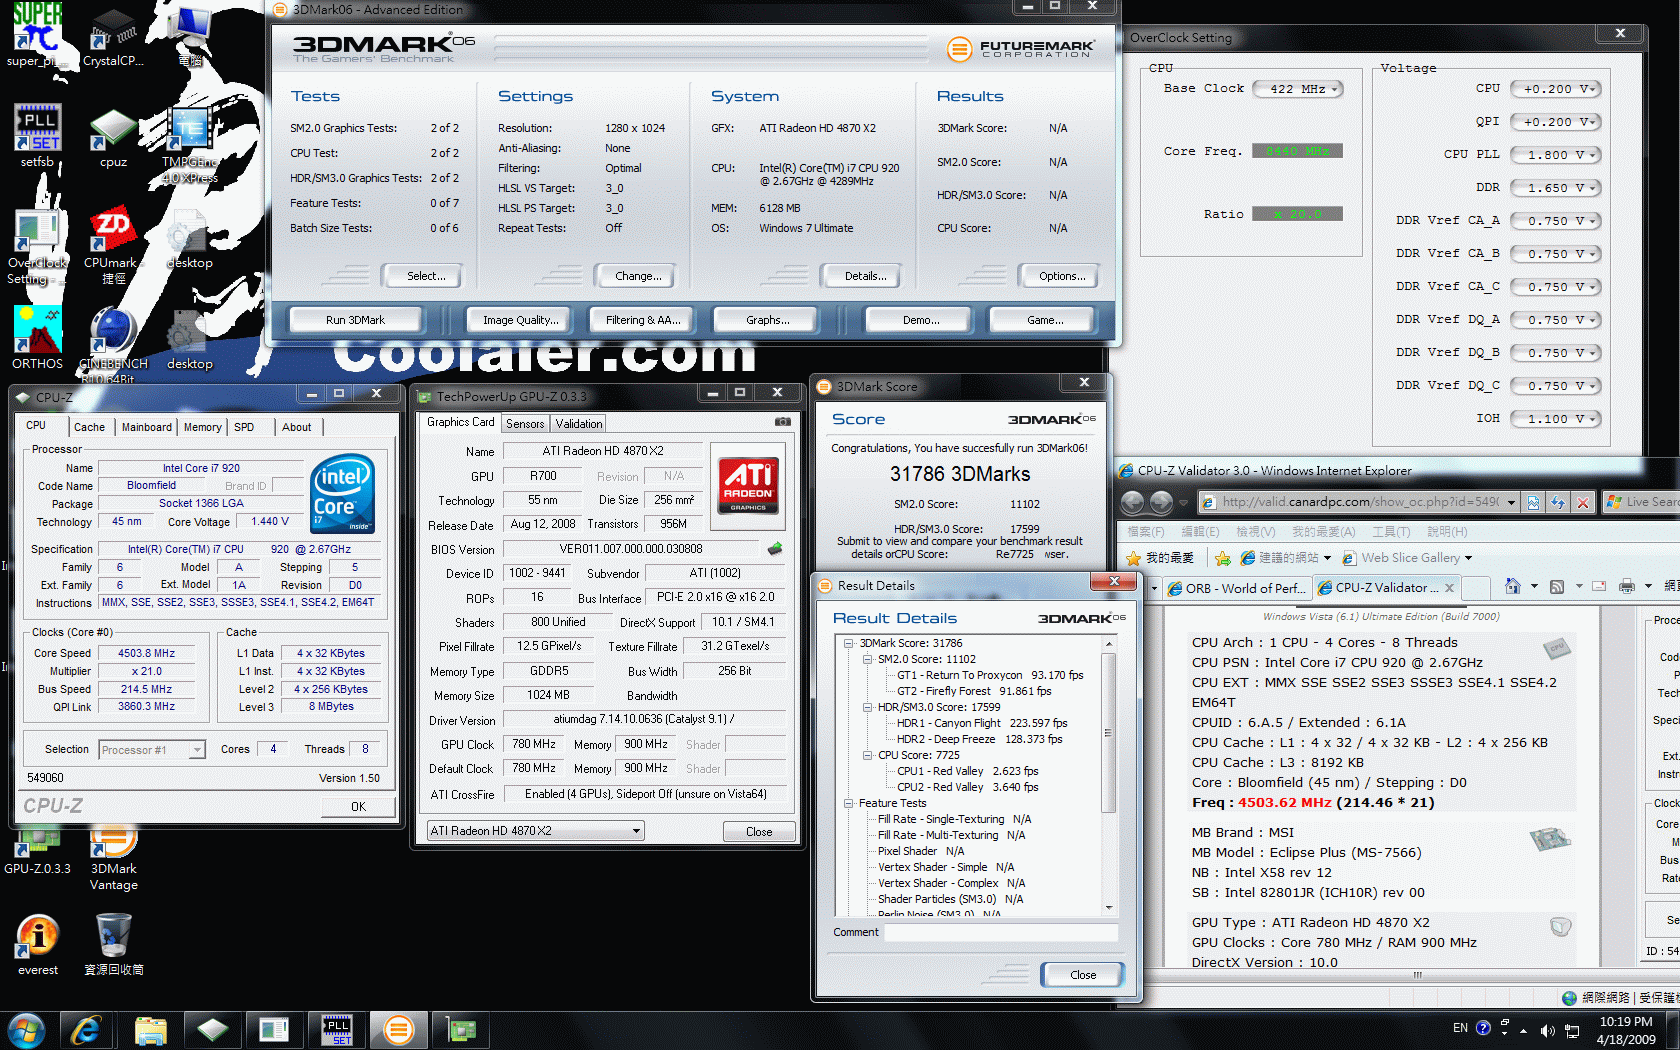
Task: Open the QPI voltage dropdown
Action: [x=1556, y=122]
